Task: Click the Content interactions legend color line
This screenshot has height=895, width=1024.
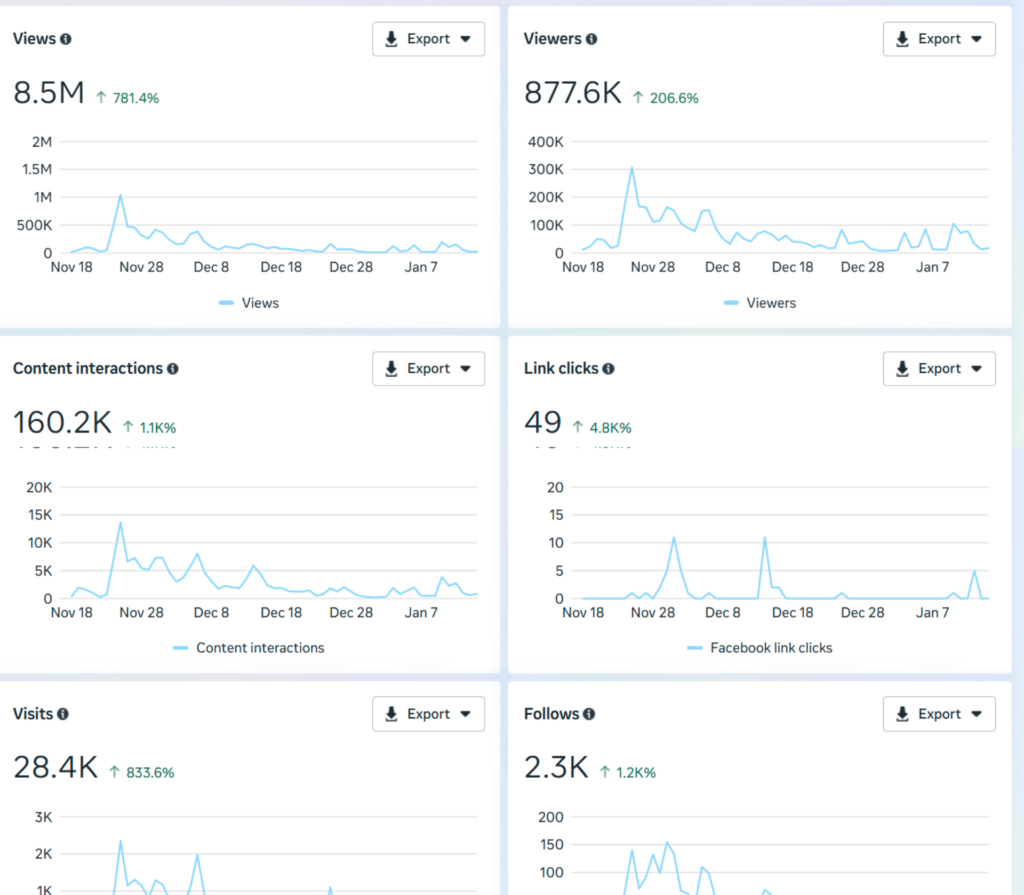Action: [x=181, y=648]
